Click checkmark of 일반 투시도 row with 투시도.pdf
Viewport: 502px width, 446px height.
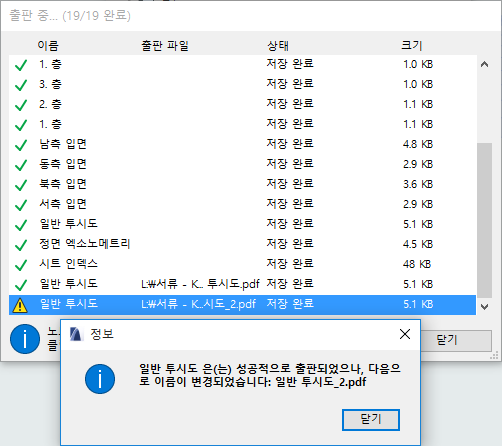point(21,285)
